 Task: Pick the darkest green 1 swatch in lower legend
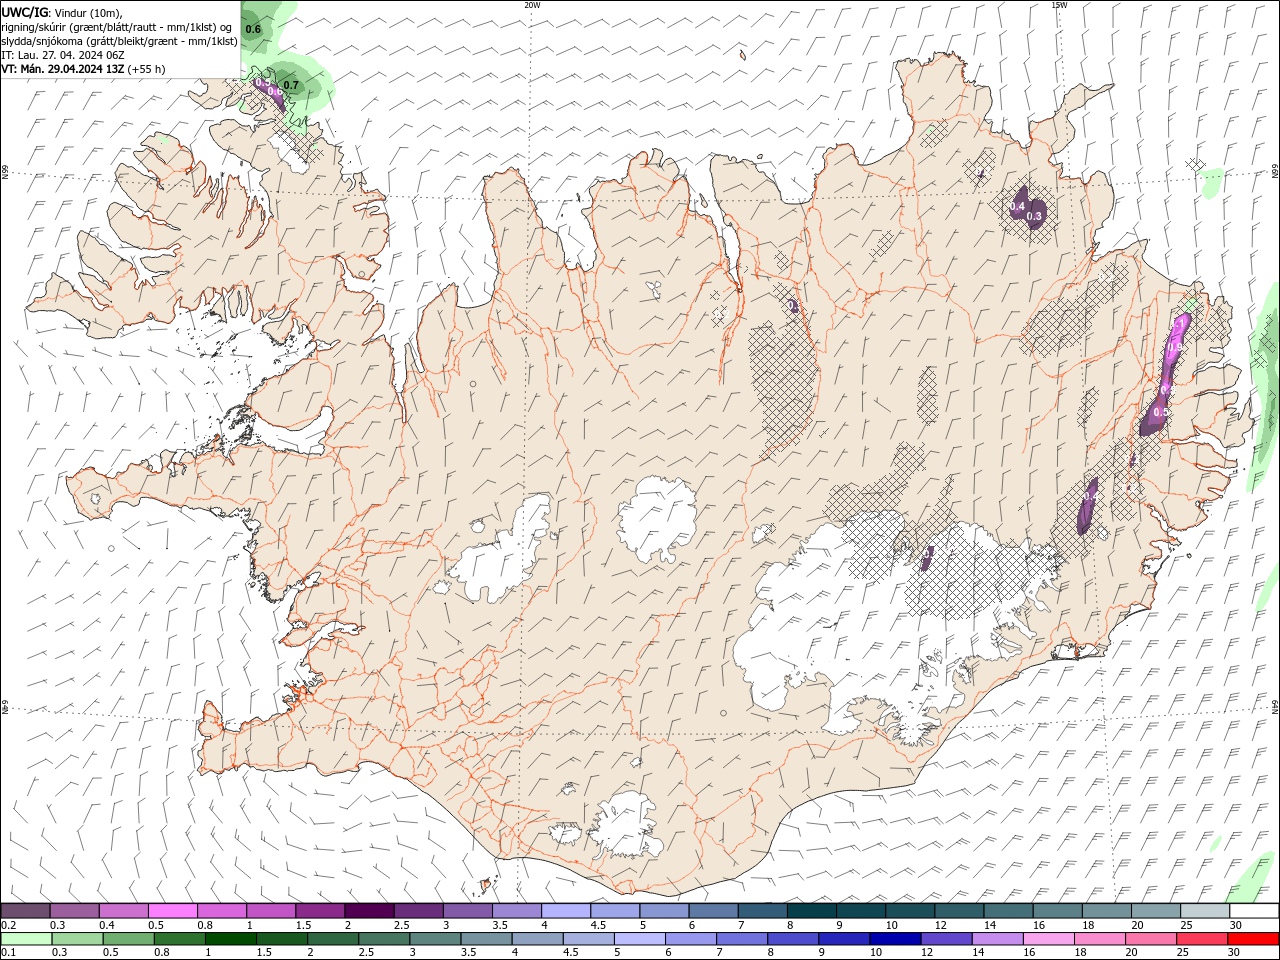click(230, 939)
